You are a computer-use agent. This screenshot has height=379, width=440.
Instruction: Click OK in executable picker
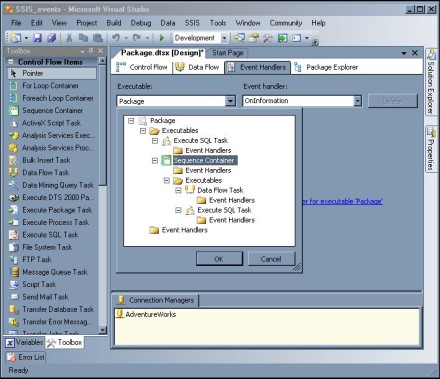coord(219,259)
